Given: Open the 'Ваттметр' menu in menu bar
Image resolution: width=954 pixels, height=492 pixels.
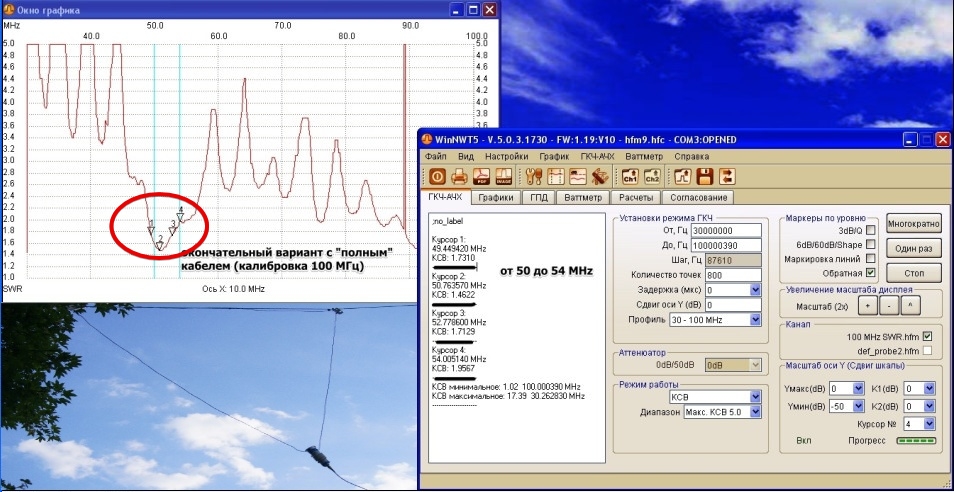Looking at the screenshot, I should point(644,156).
